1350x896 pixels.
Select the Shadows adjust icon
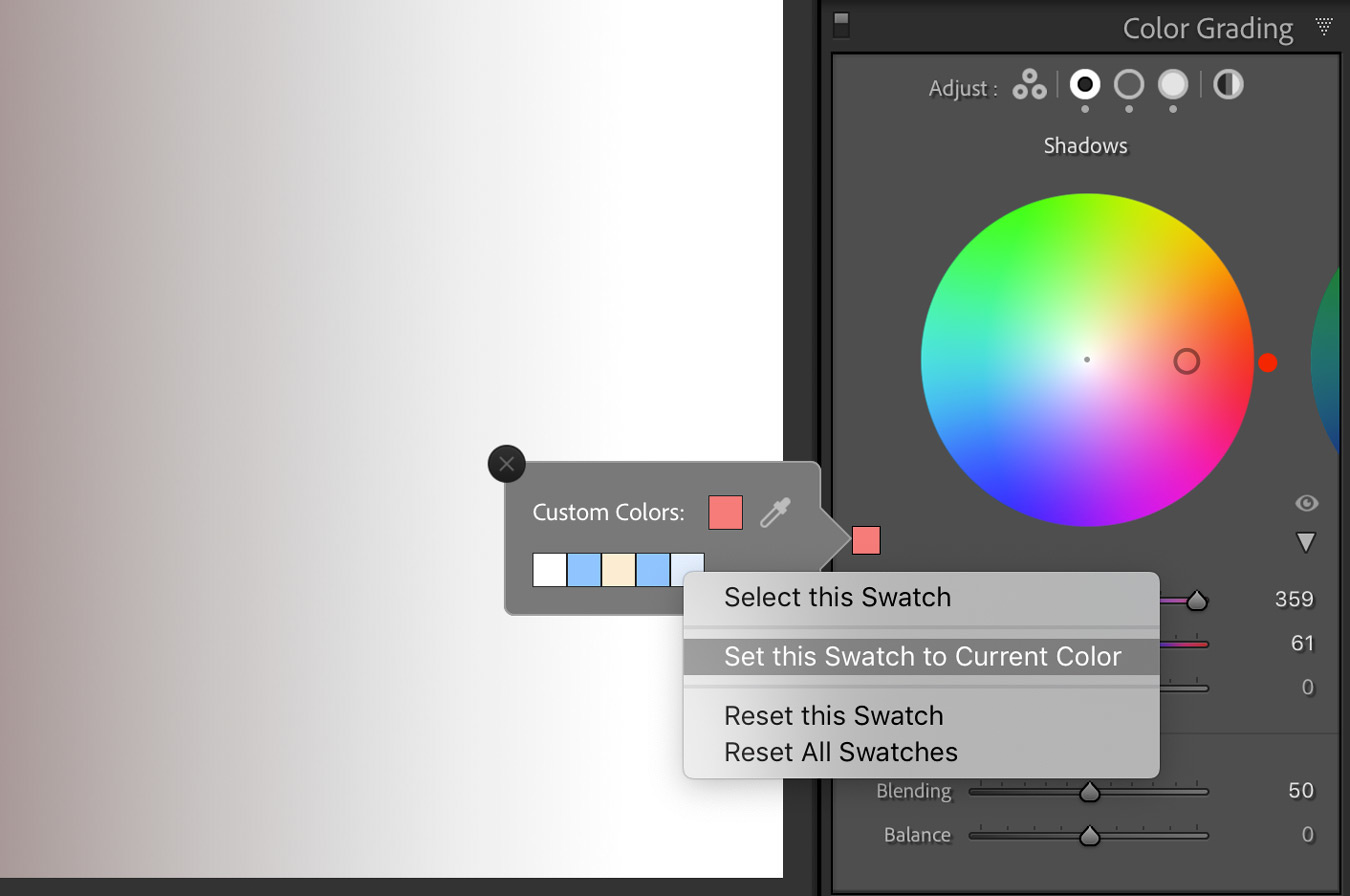[1085, 84]
